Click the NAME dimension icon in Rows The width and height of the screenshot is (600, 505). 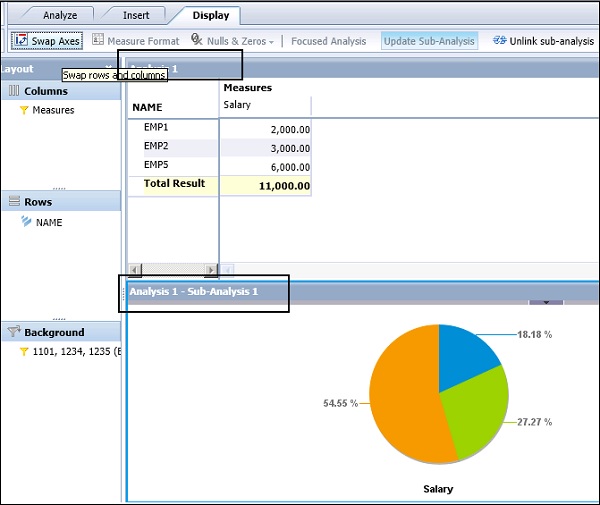pos(26,221)
